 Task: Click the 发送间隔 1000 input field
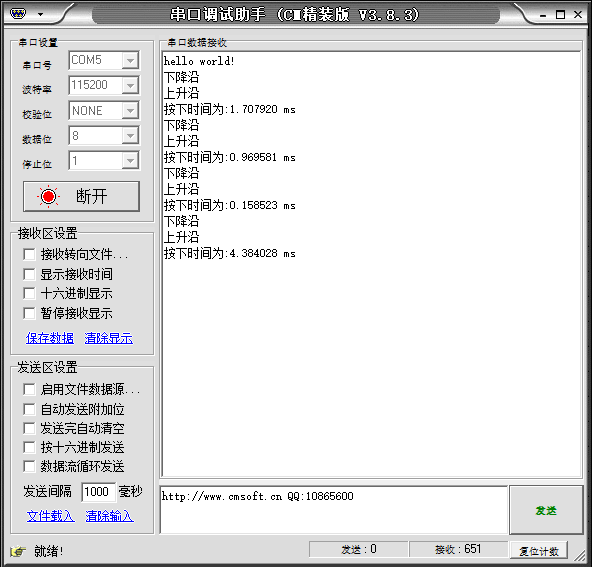click(x=99, y=492)
